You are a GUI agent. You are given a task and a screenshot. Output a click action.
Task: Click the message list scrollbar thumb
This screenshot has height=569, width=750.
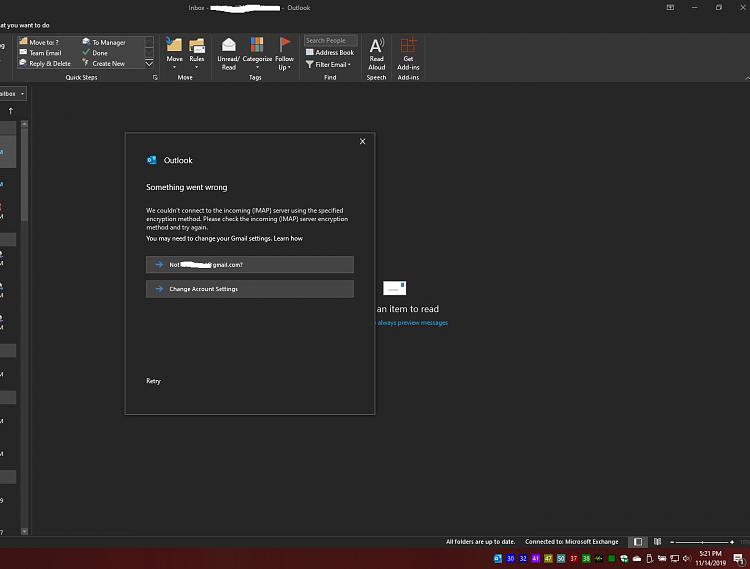[x=24, y=175]
